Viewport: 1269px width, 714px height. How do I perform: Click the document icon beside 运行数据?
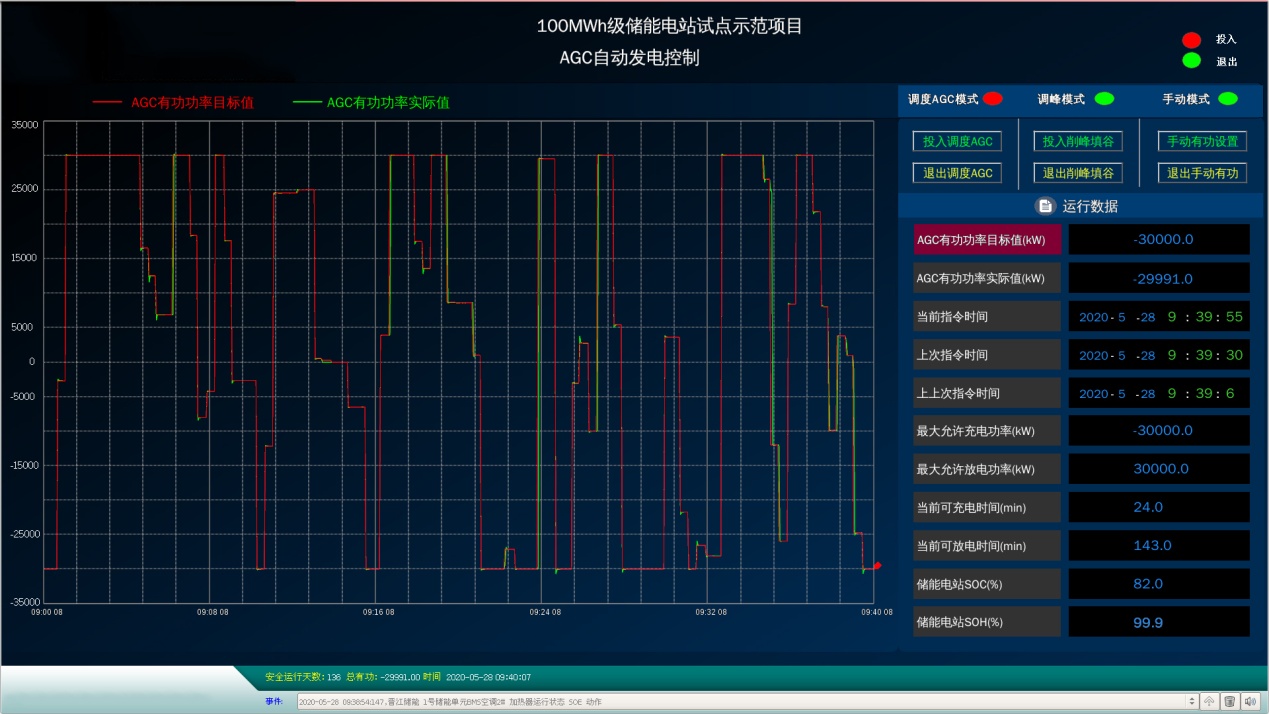click(x=1045, y=206)
